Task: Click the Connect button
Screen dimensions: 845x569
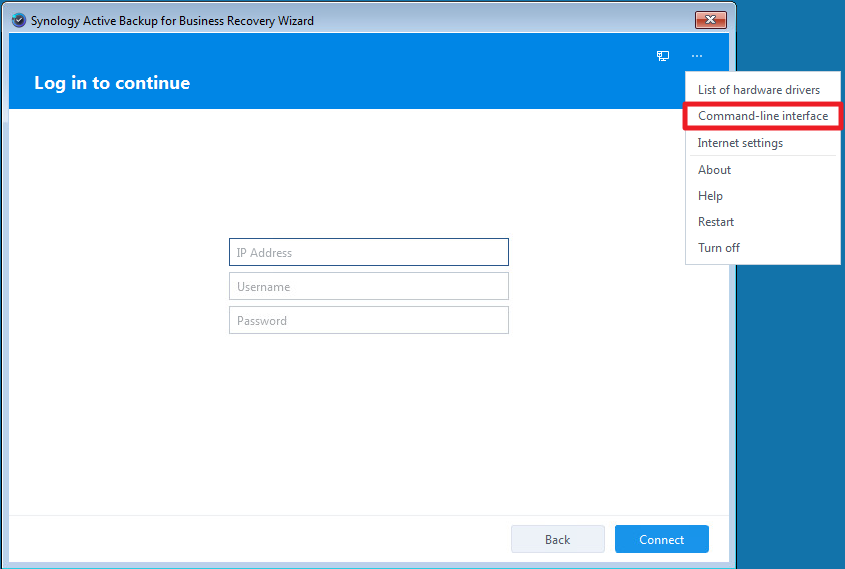Action: pyautogui.click(x=662, y=539)
